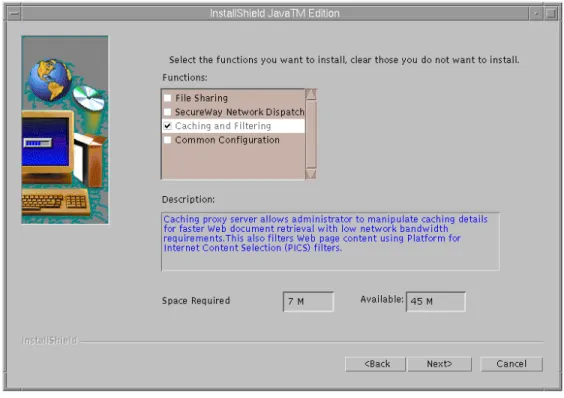This screenshot has height=398, width=564.
Task: Tick the Common Configuration checkbox
Action: pos(168,140)
